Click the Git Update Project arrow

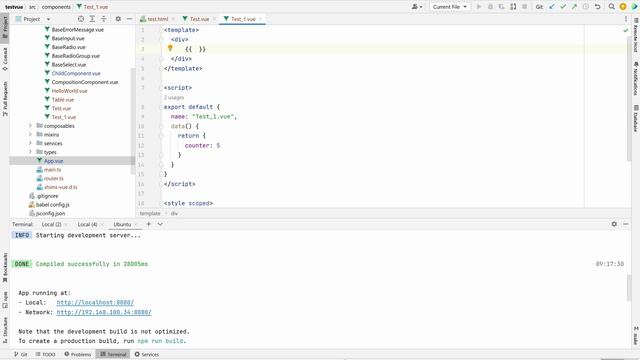552,7
